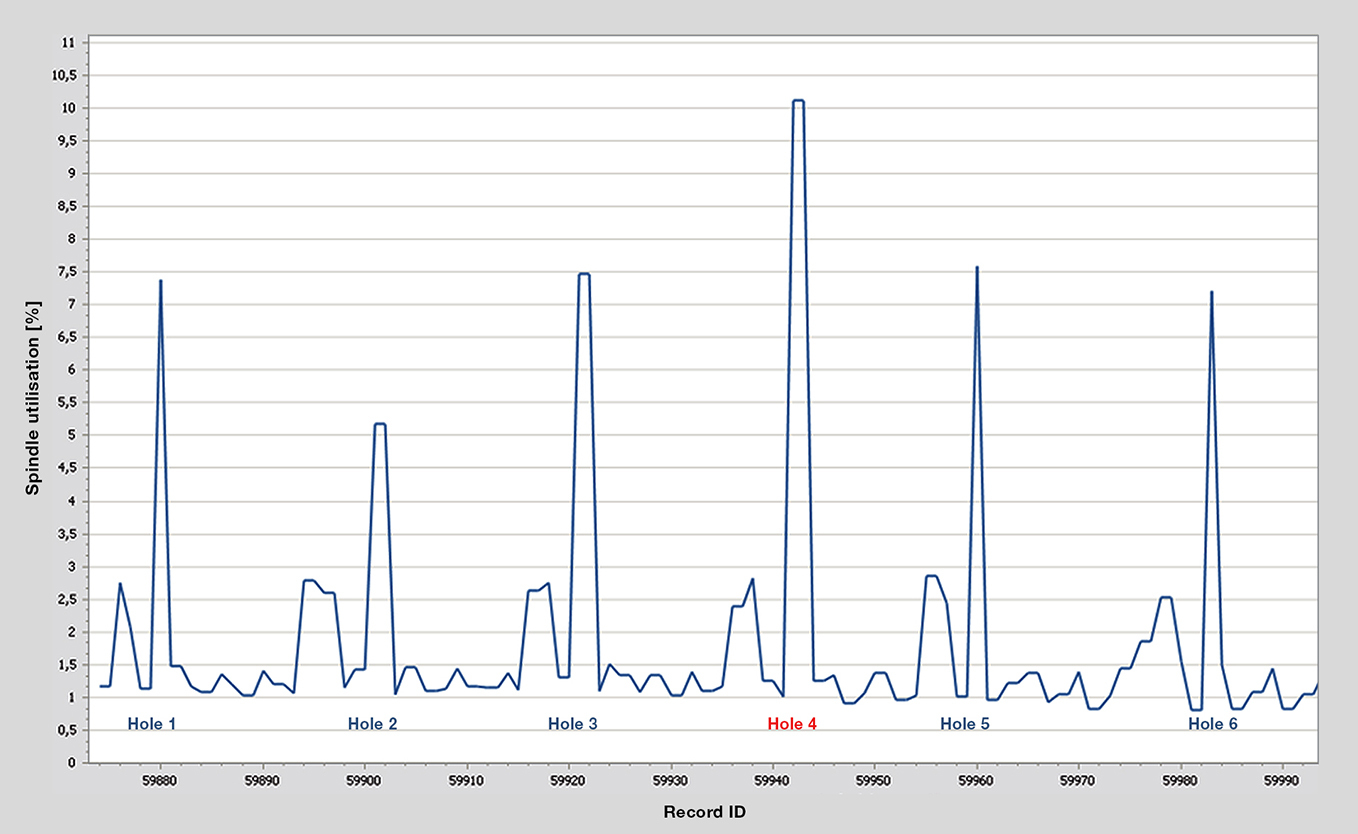
Task: Click the "Hole 5" label
Action: click(x=965, y=723)
